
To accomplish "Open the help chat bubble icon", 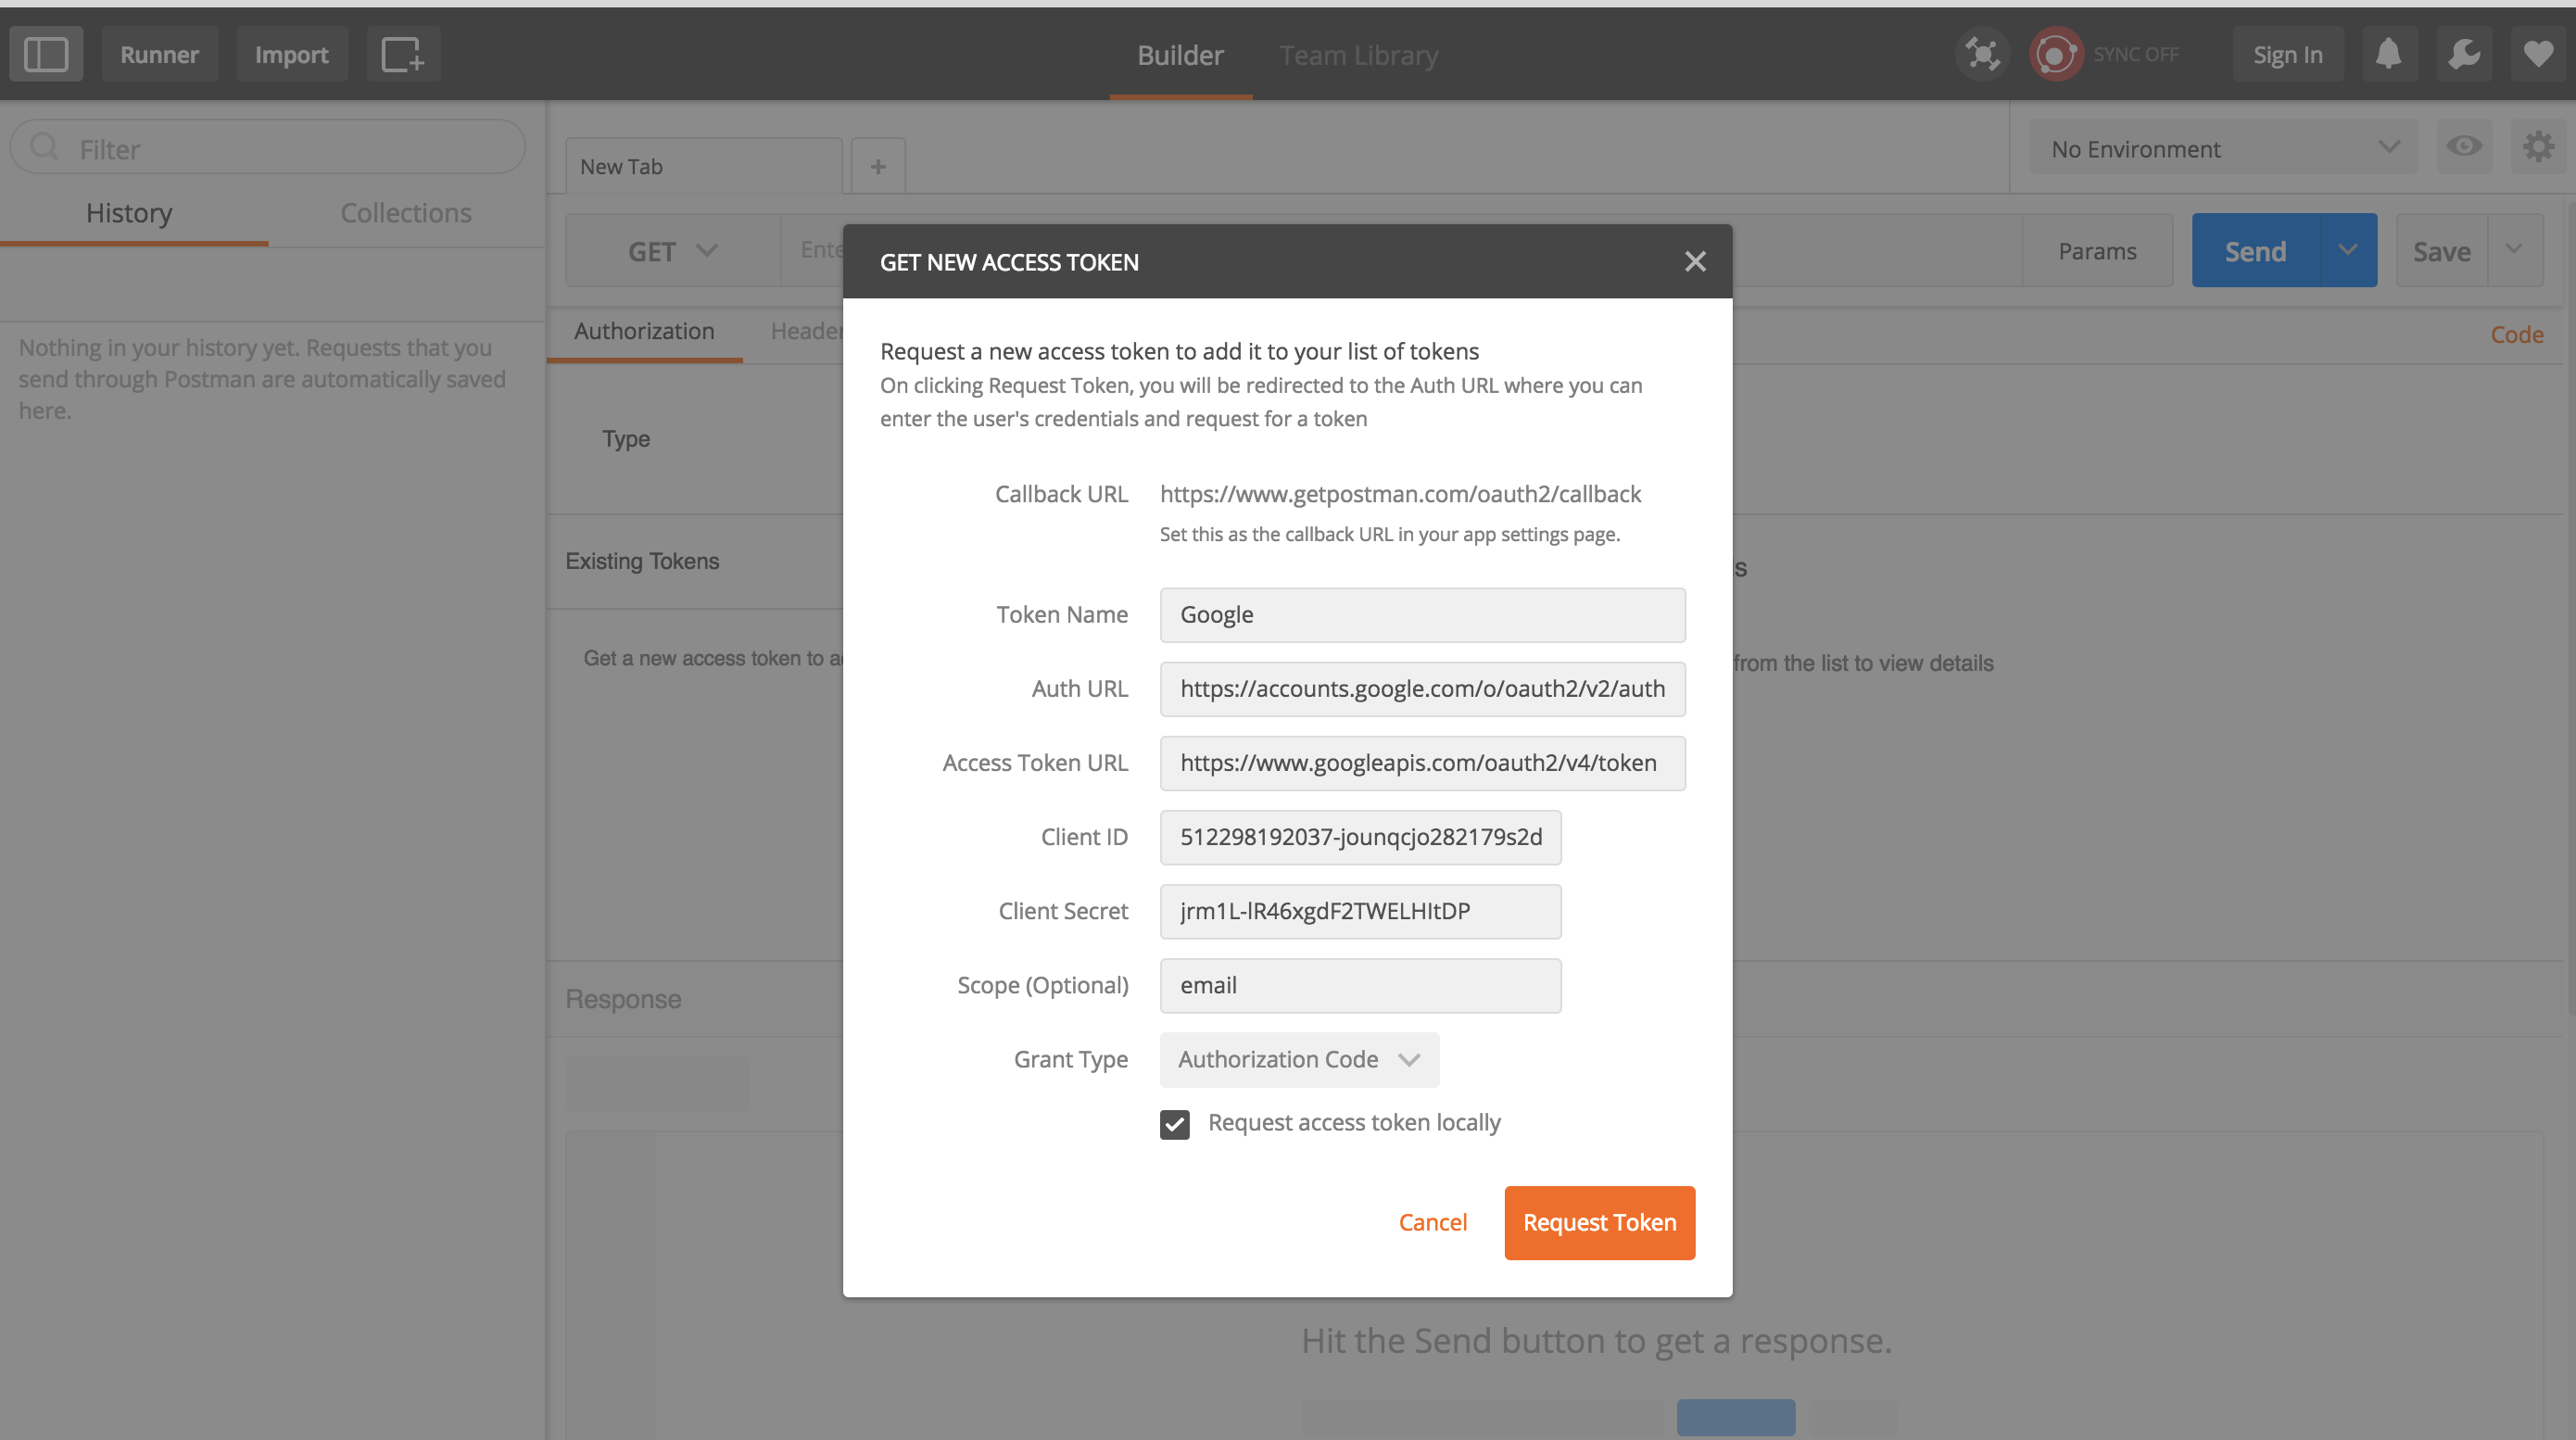I will point(2464,54).
